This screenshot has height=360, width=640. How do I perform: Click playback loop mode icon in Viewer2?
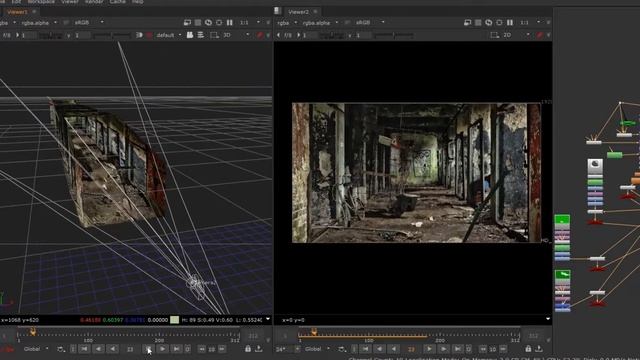point(342,349)
